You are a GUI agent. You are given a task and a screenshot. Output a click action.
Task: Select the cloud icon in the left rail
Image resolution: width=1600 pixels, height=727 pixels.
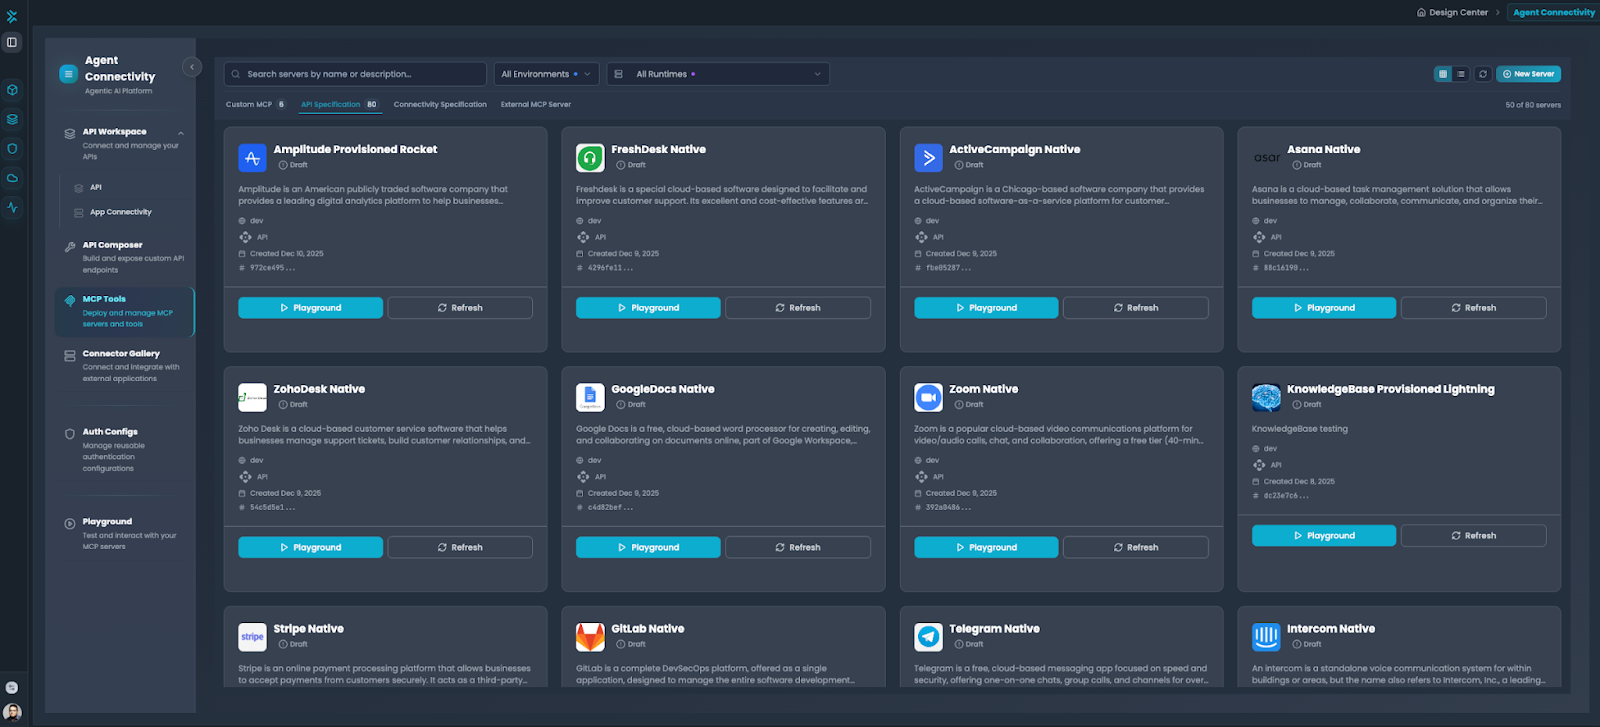click(x=12, y=178)
